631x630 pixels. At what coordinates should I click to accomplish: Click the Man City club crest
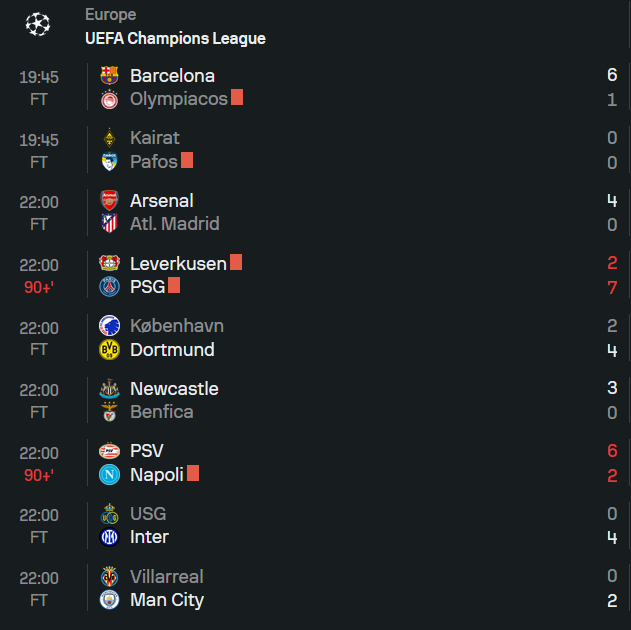(109, 600)
